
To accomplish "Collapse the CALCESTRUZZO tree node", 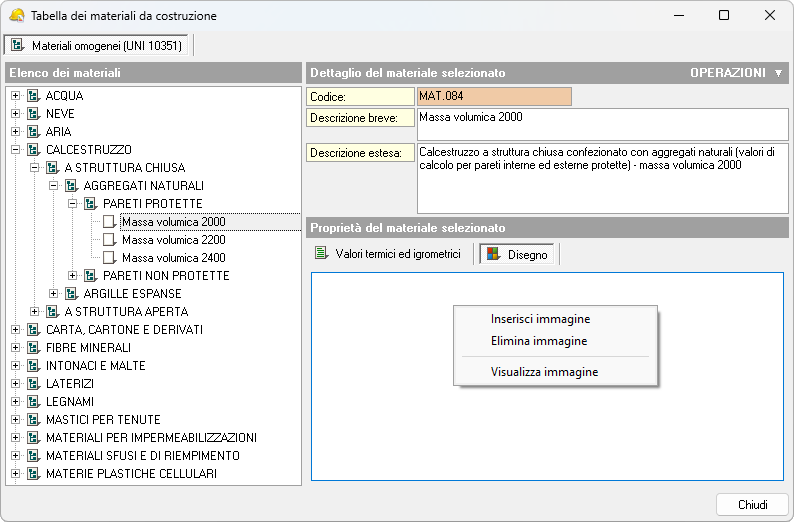I will (15, 150).
